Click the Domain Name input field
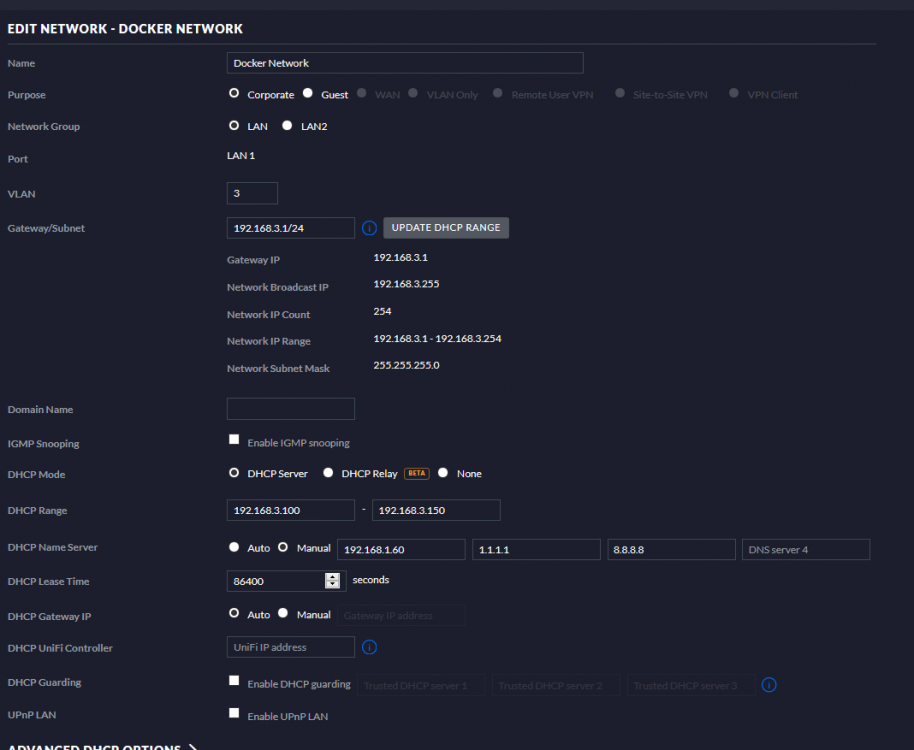This screenshot has width=914, height=750. (291, 409)
